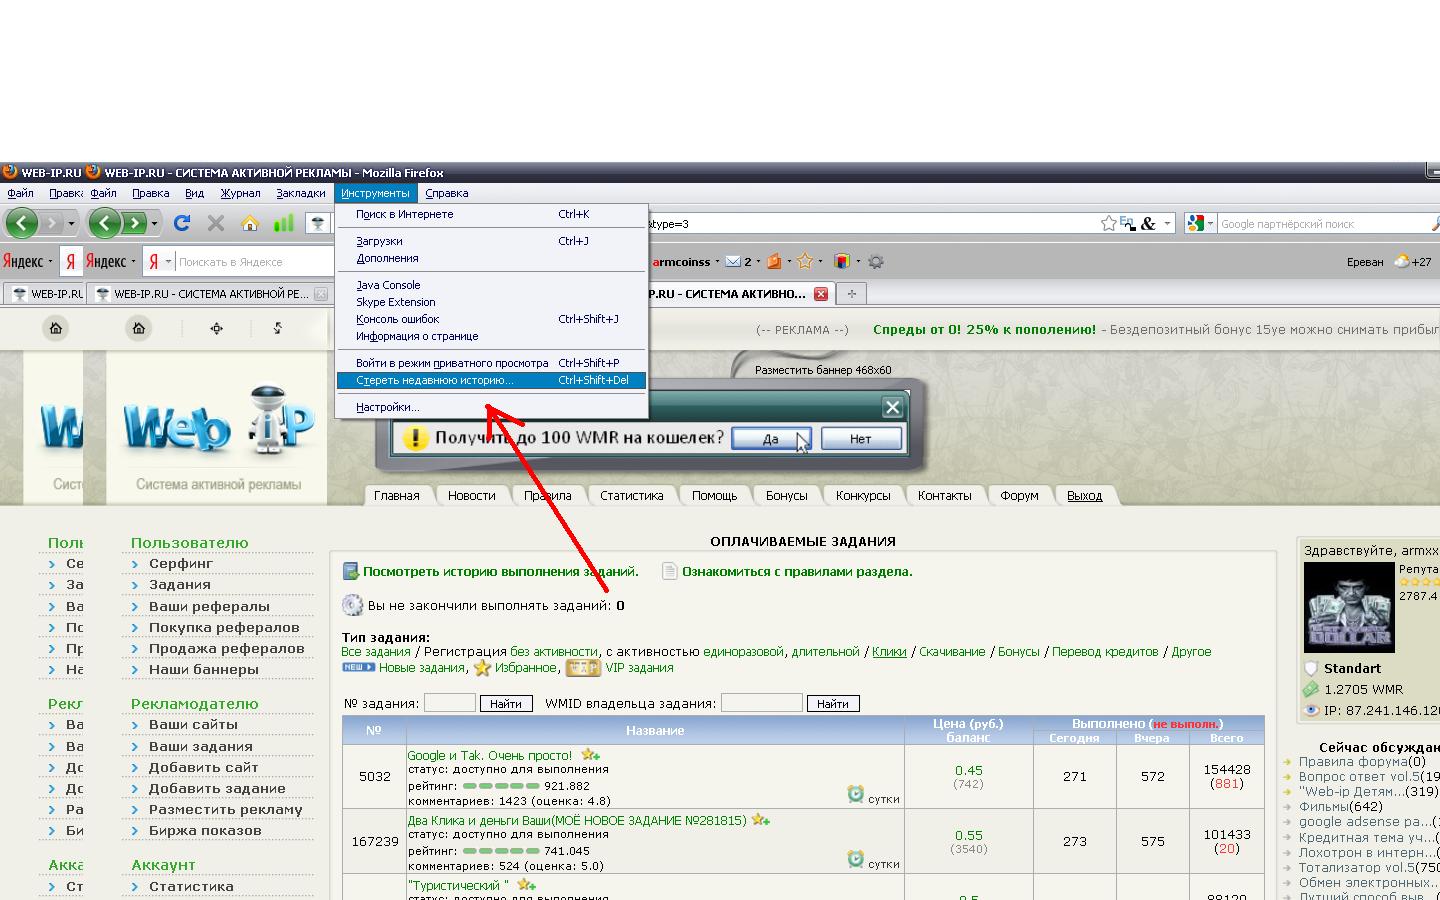This screenshot has width=1440, height=900.
Task: Open Yandex bar settings gear icon
Action: 876,262
